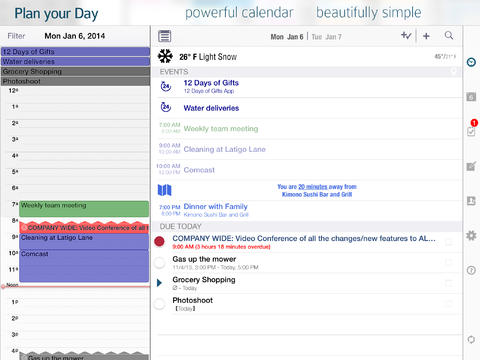Image resolution: width=480 pixels, height=360 pixels.
Task: Open search with magnifier icon
Action: click(449, 35)
